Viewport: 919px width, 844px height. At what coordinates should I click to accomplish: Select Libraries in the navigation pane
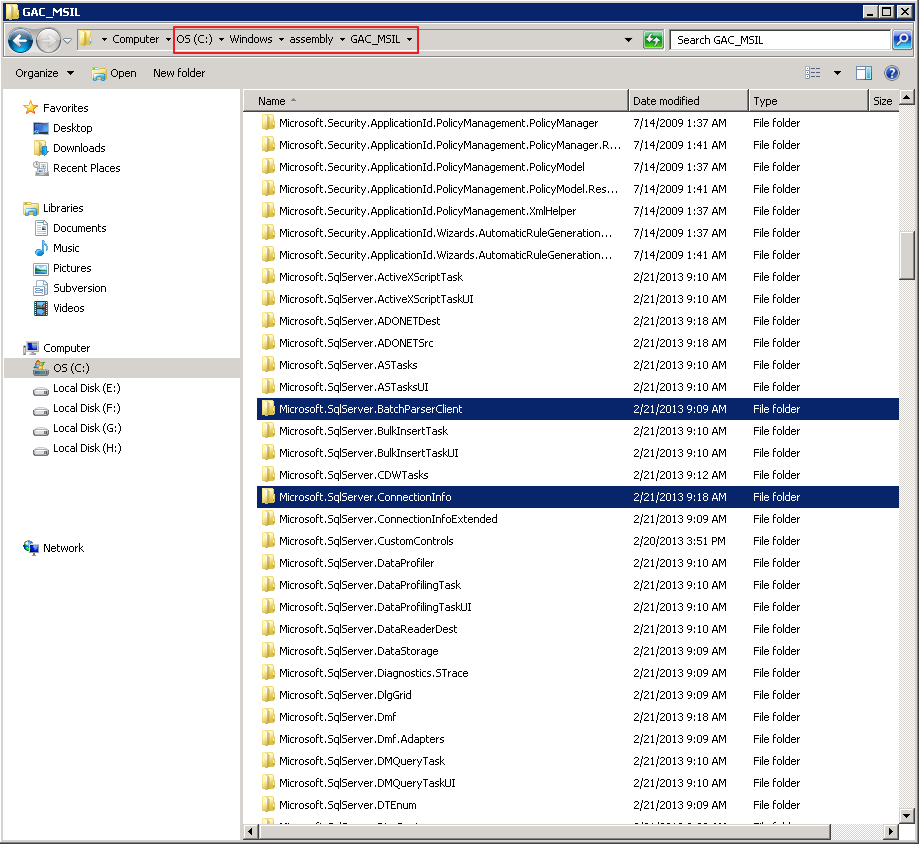[63, 208]
